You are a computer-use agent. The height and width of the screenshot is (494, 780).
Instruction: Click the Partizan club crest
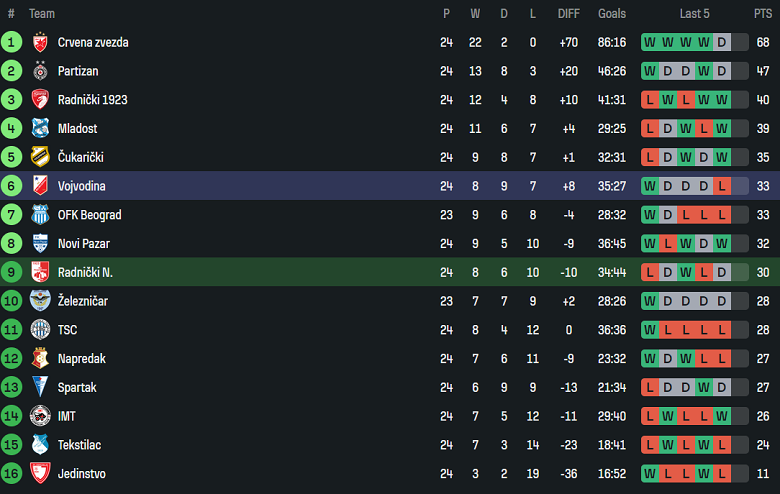40,71
